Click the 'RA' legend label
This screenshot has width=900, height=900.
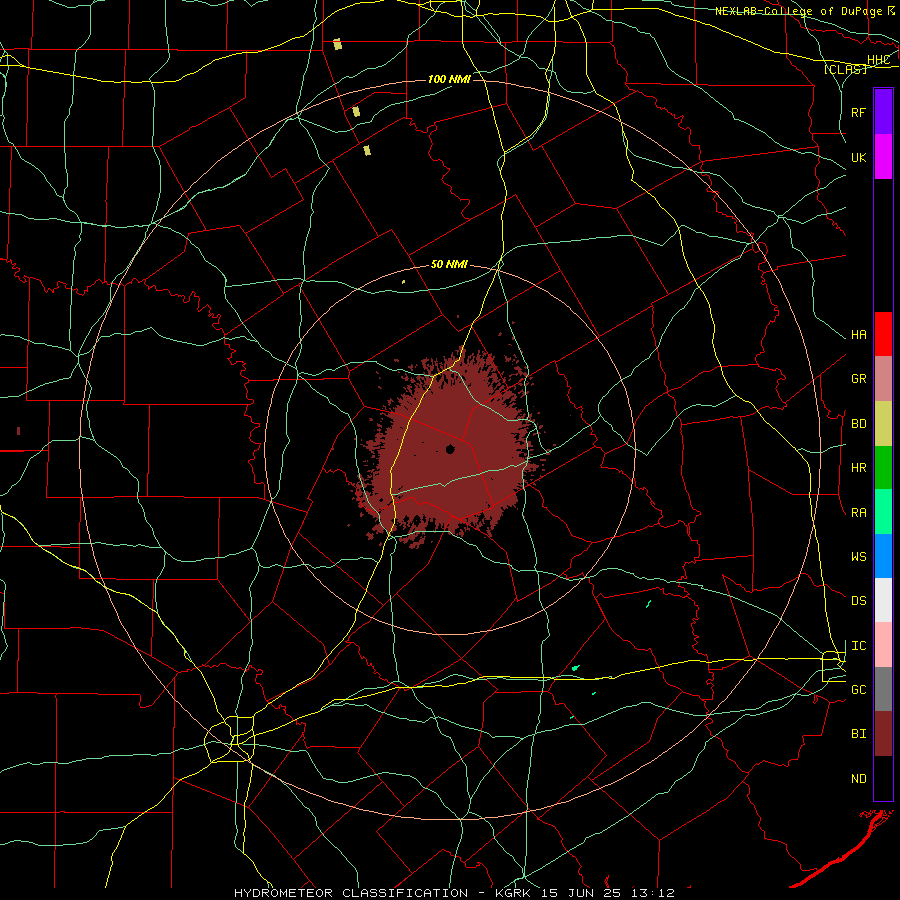pyautogui.click(x=859, y=513)
